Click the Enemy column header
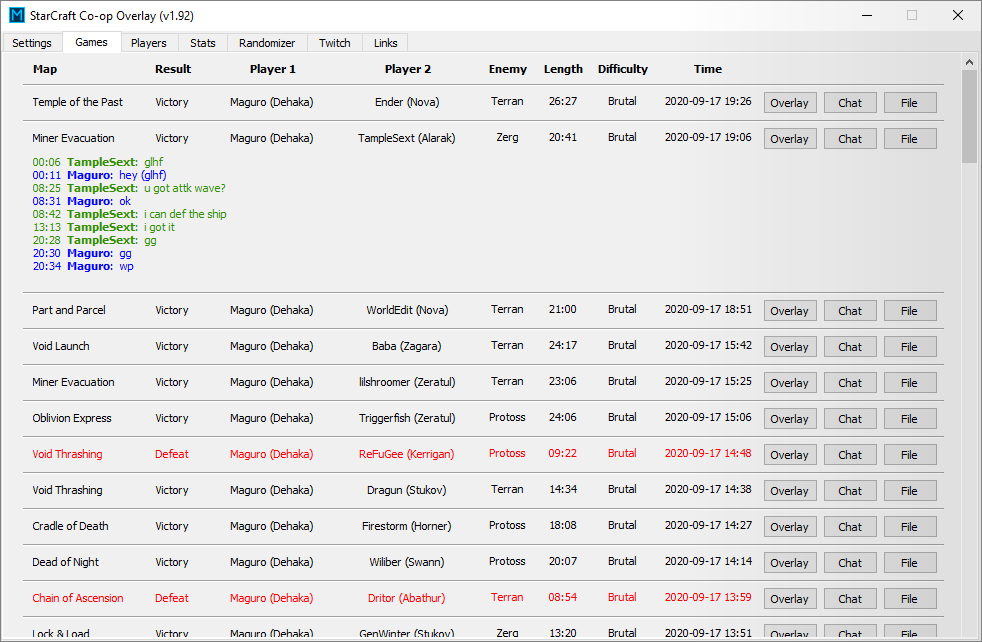 click(507, 69)
